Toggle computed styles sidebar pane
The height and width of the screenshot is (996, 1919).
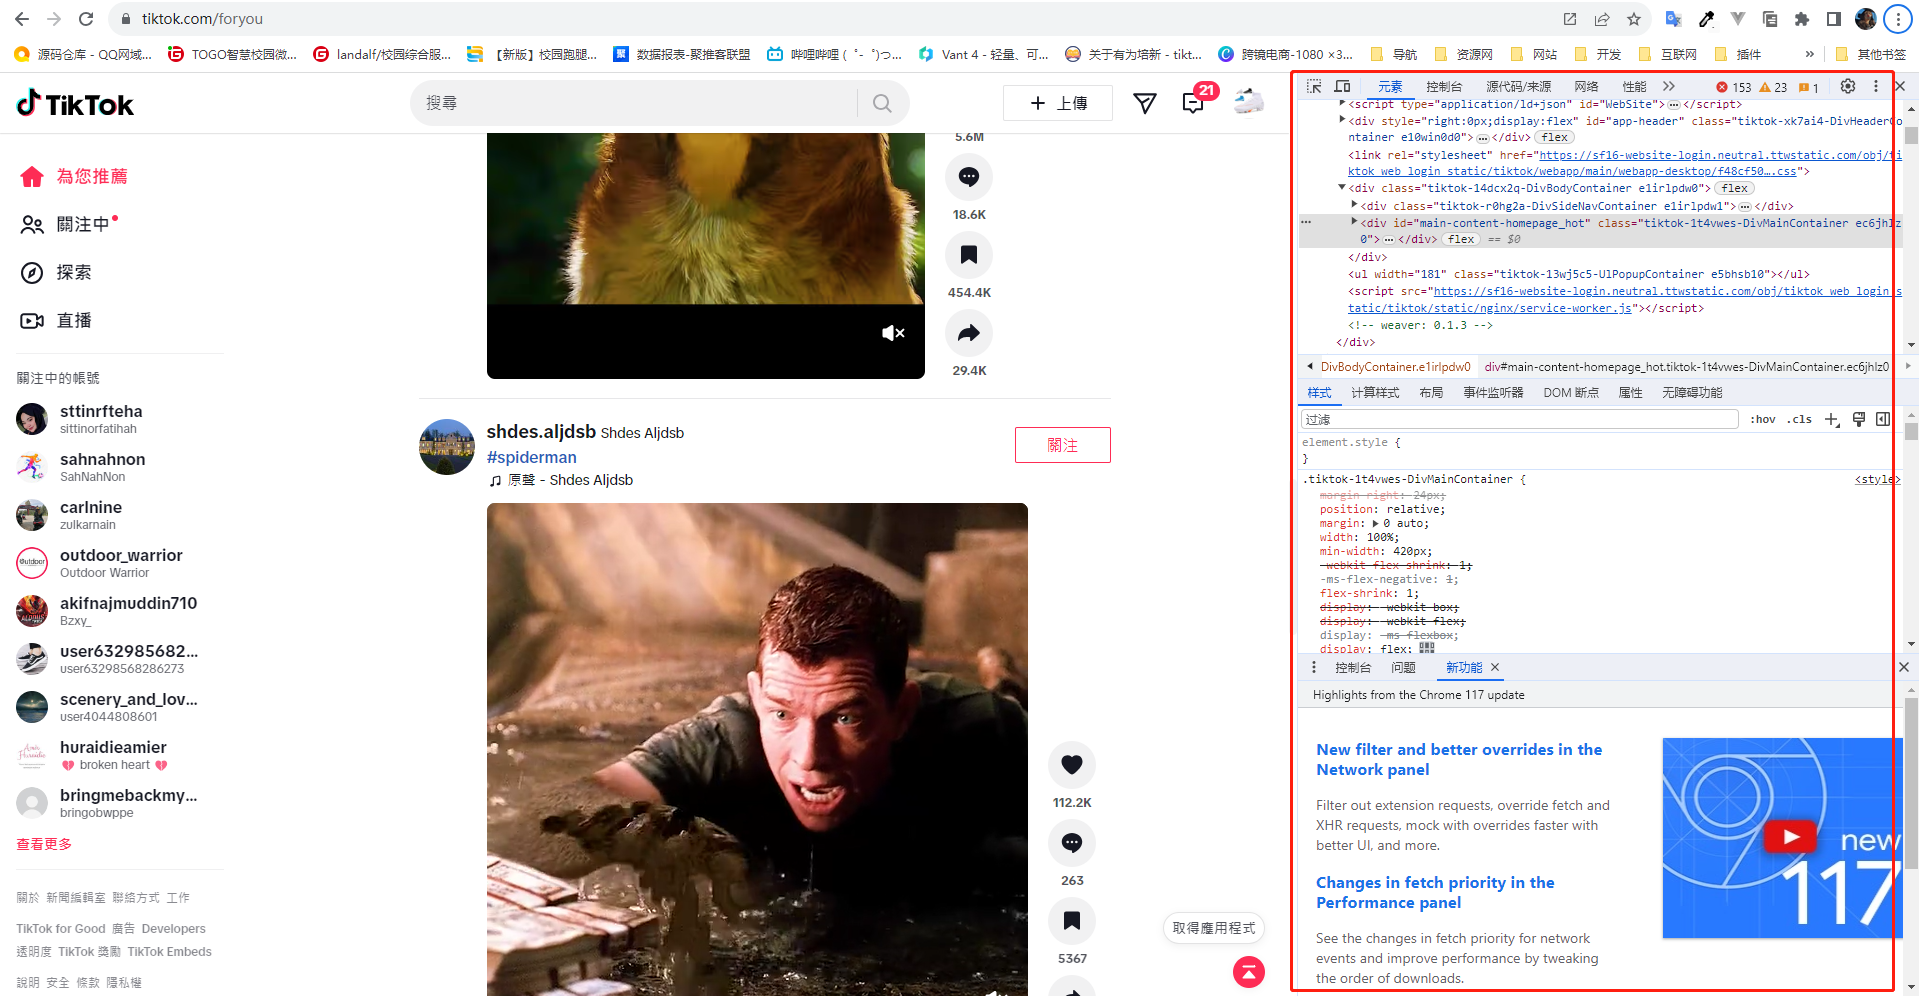1883,419
